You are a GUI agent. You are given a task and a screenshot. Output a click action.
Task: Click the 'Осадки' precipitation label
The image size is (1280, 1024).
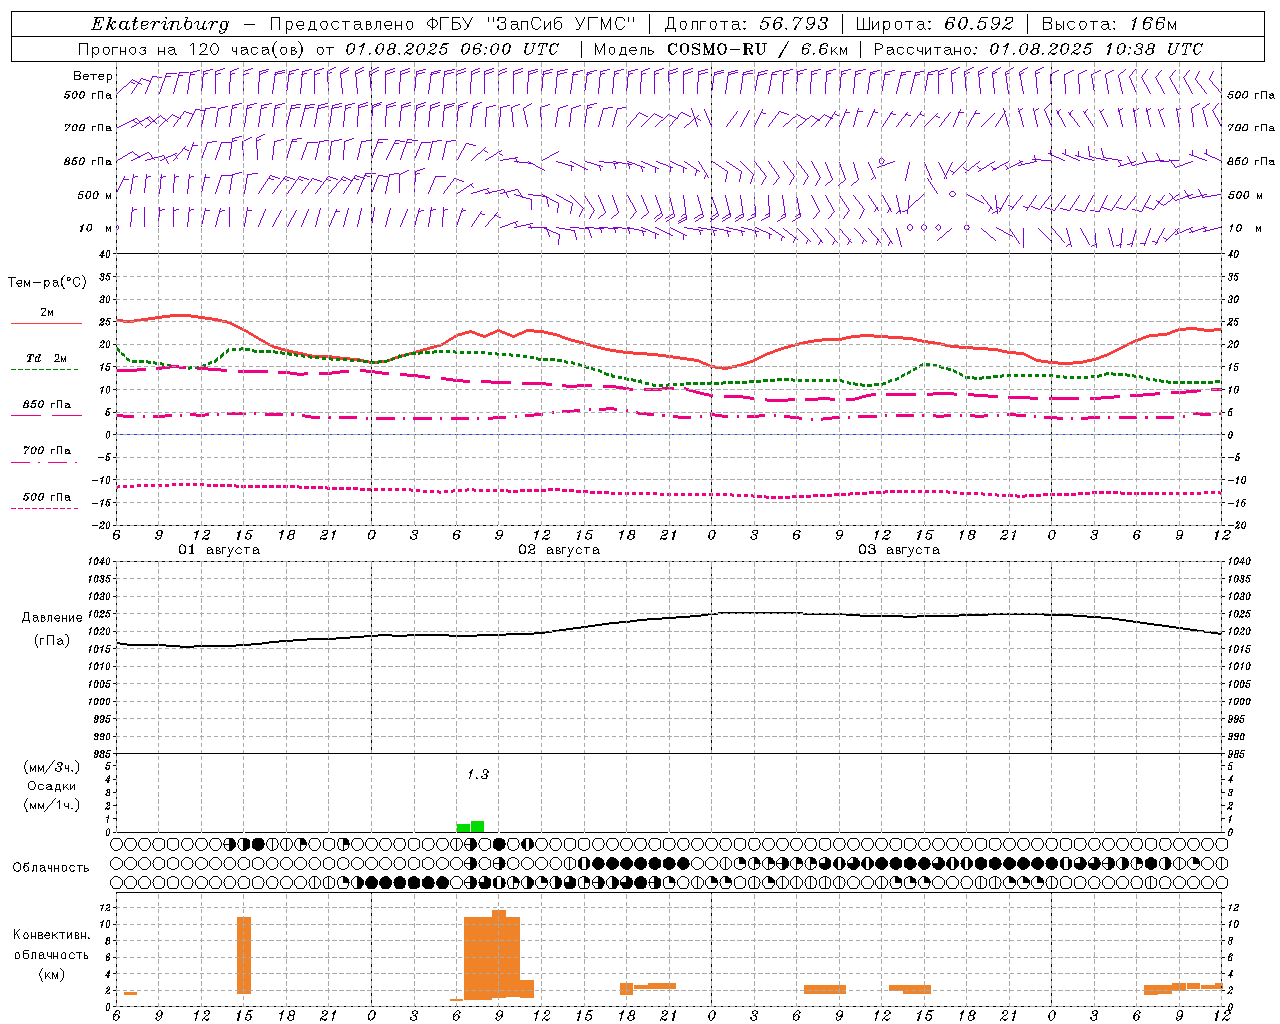tap(52, 786)
